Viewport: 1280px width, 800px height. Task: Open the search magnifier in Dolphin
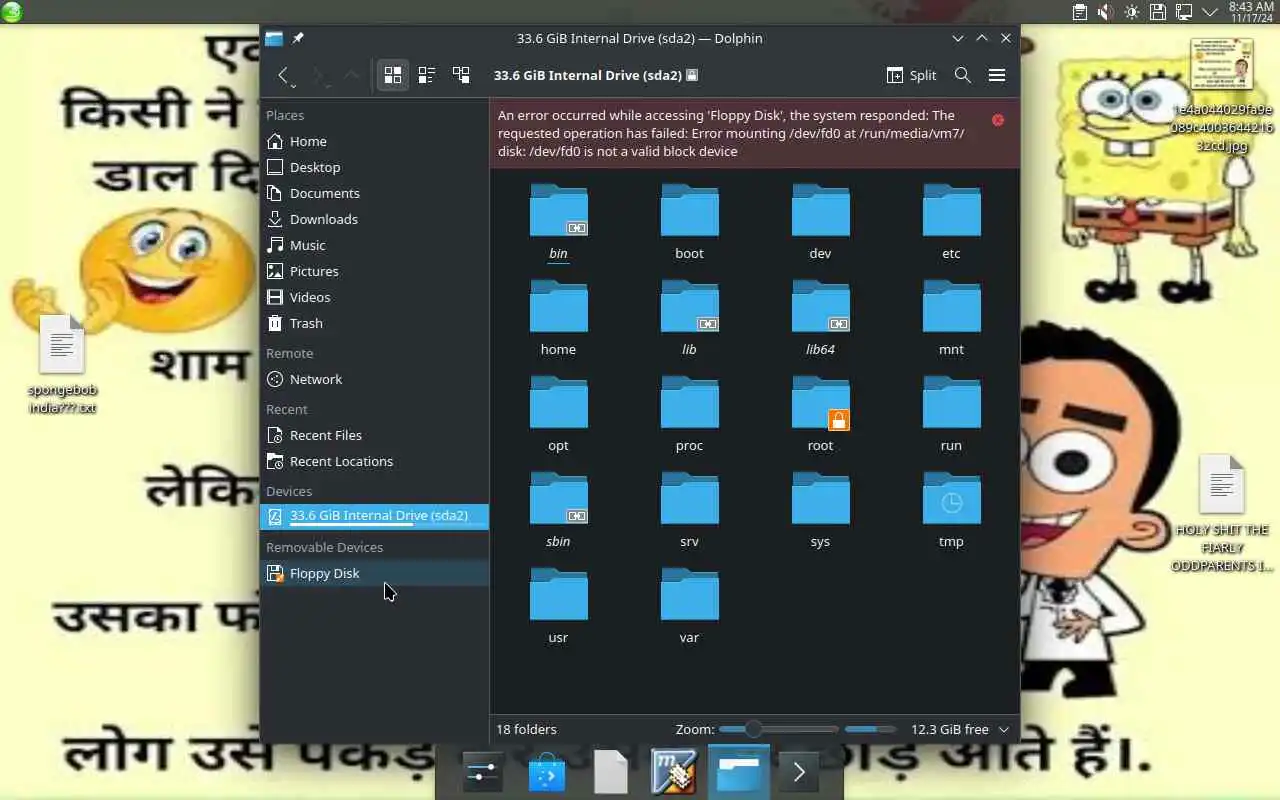click(962, 75)
